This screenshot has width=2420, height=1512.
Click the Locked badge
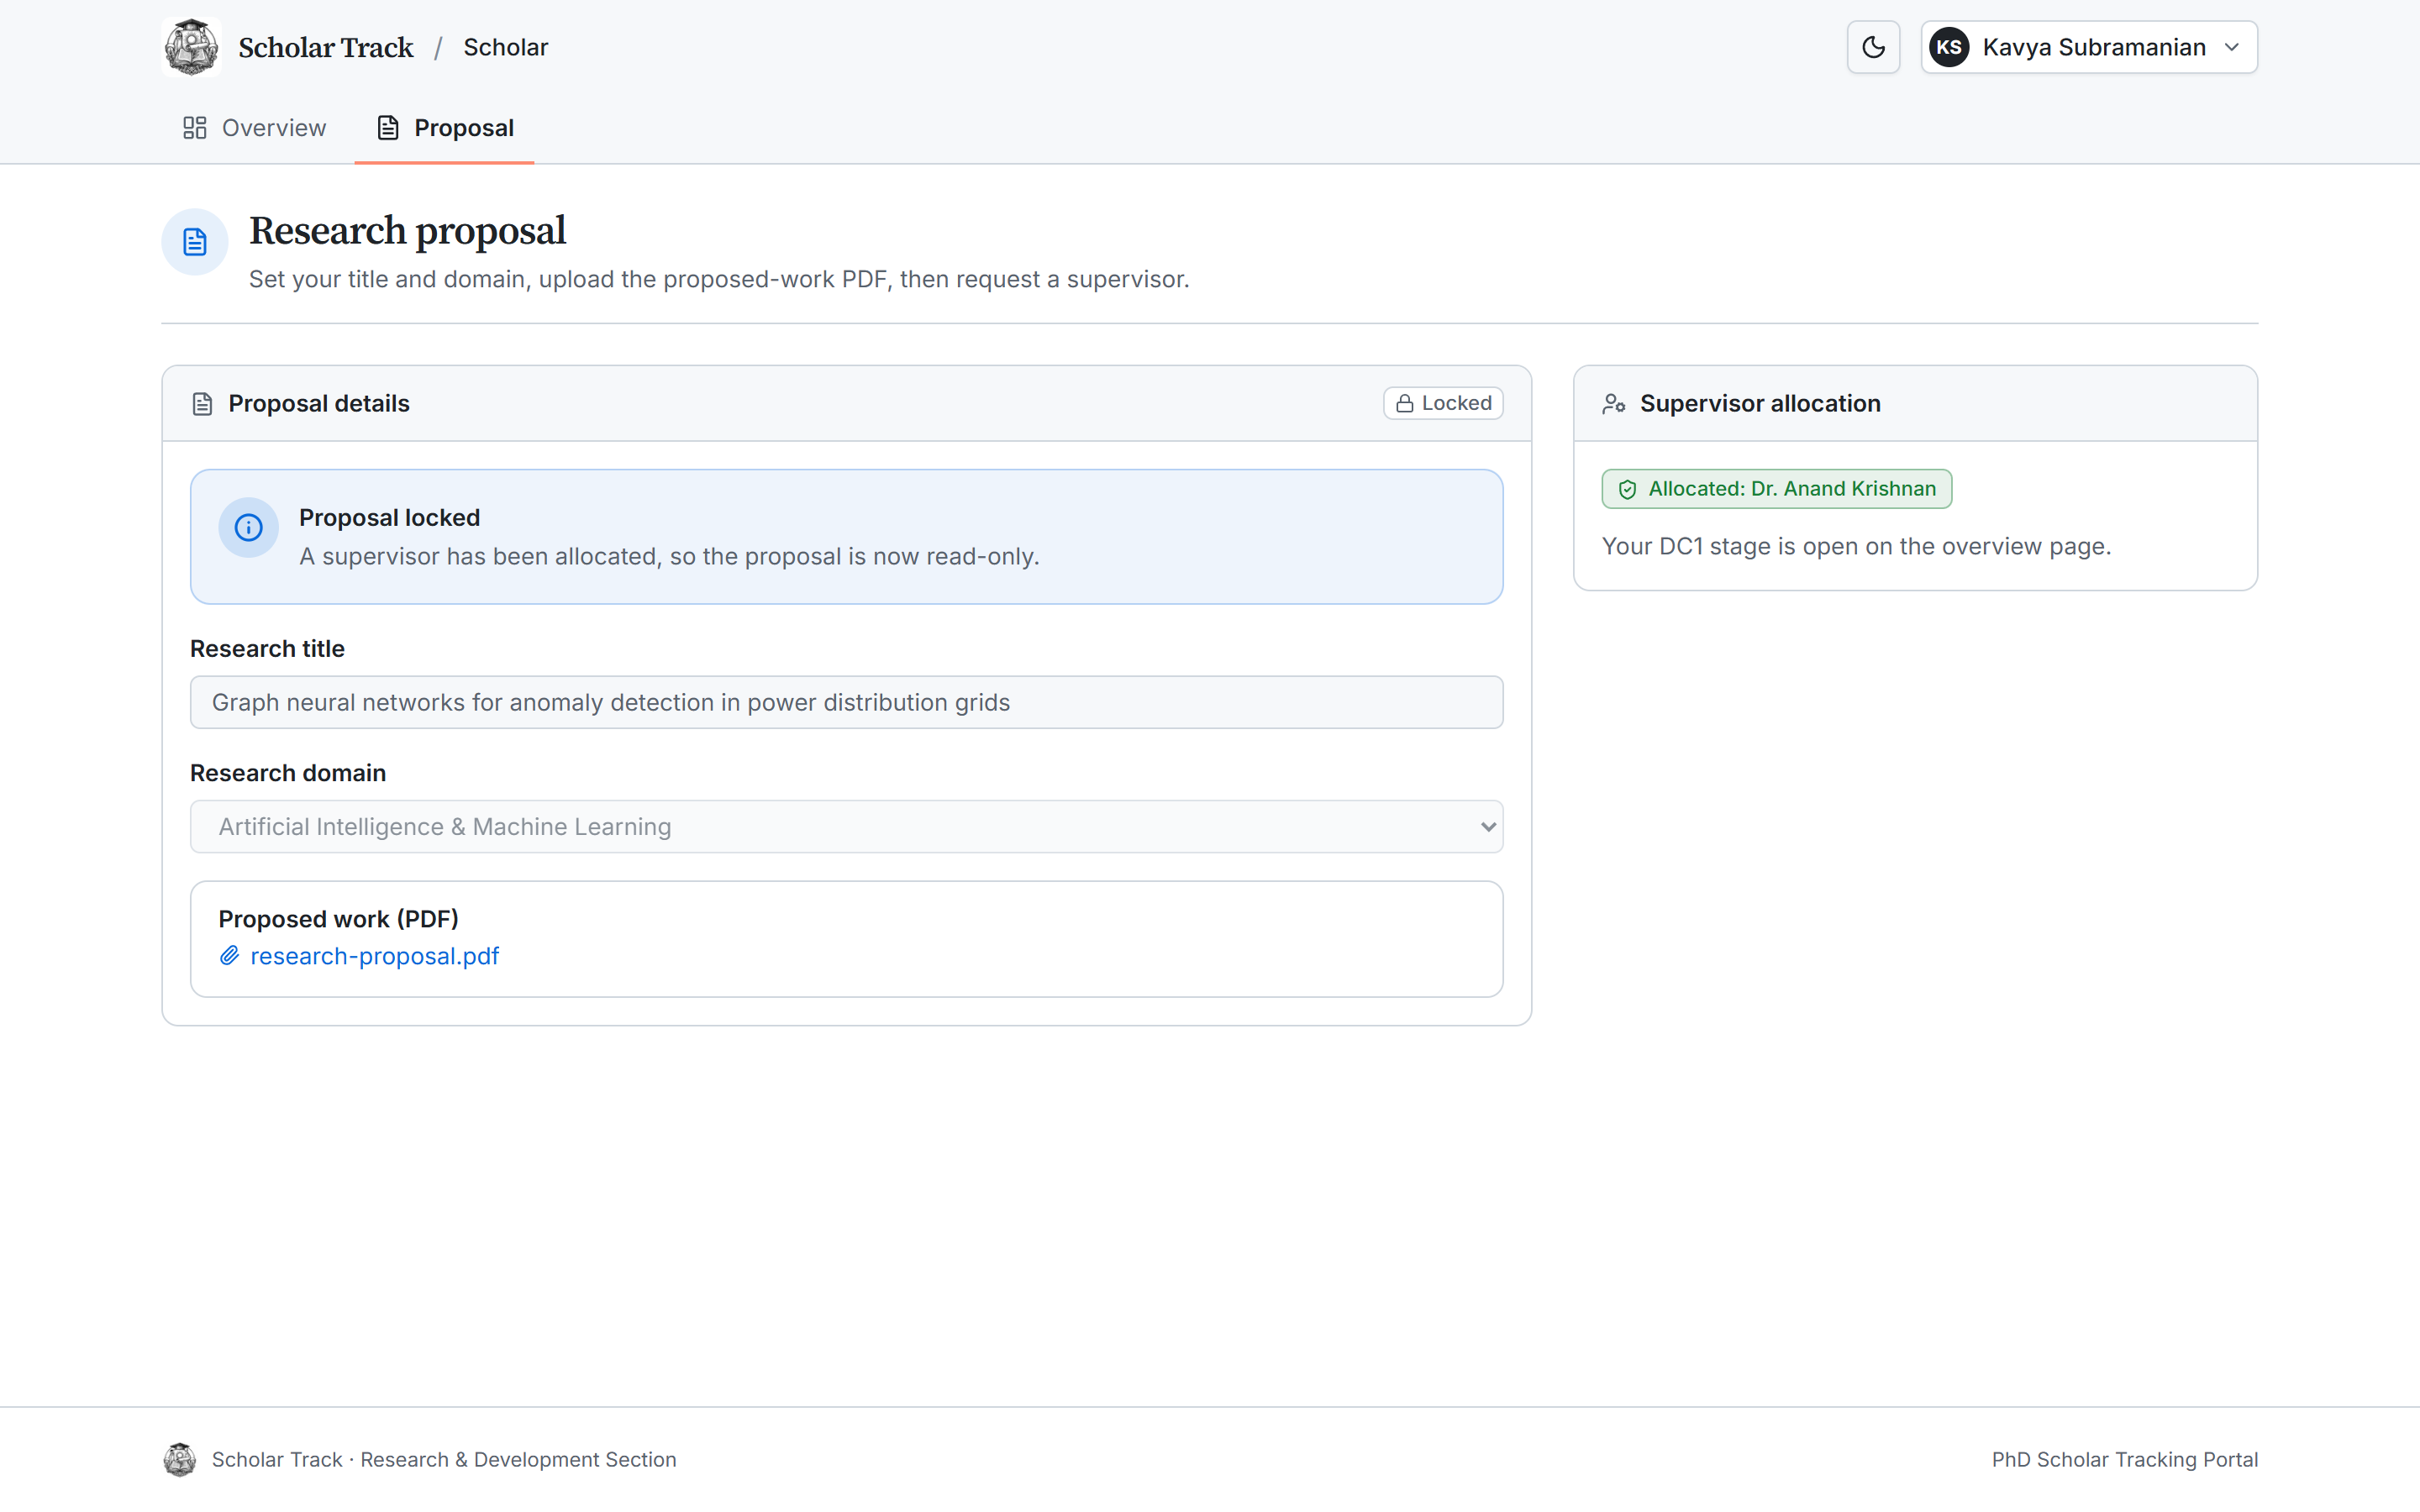coord(1443,403)
